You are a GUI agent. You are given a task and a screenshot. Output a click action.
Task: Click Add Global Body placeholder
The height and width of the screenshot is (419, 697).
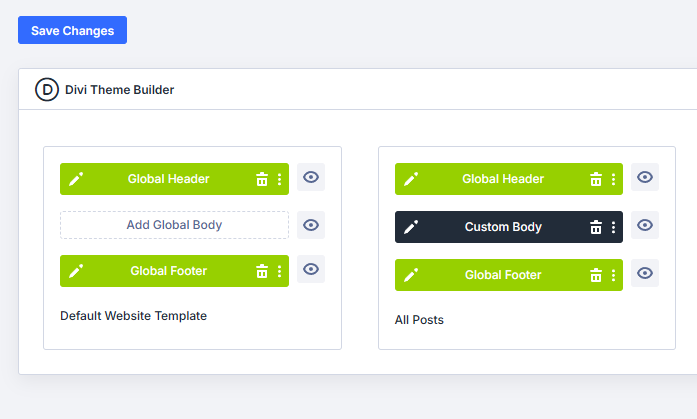(x=174, y=225)
